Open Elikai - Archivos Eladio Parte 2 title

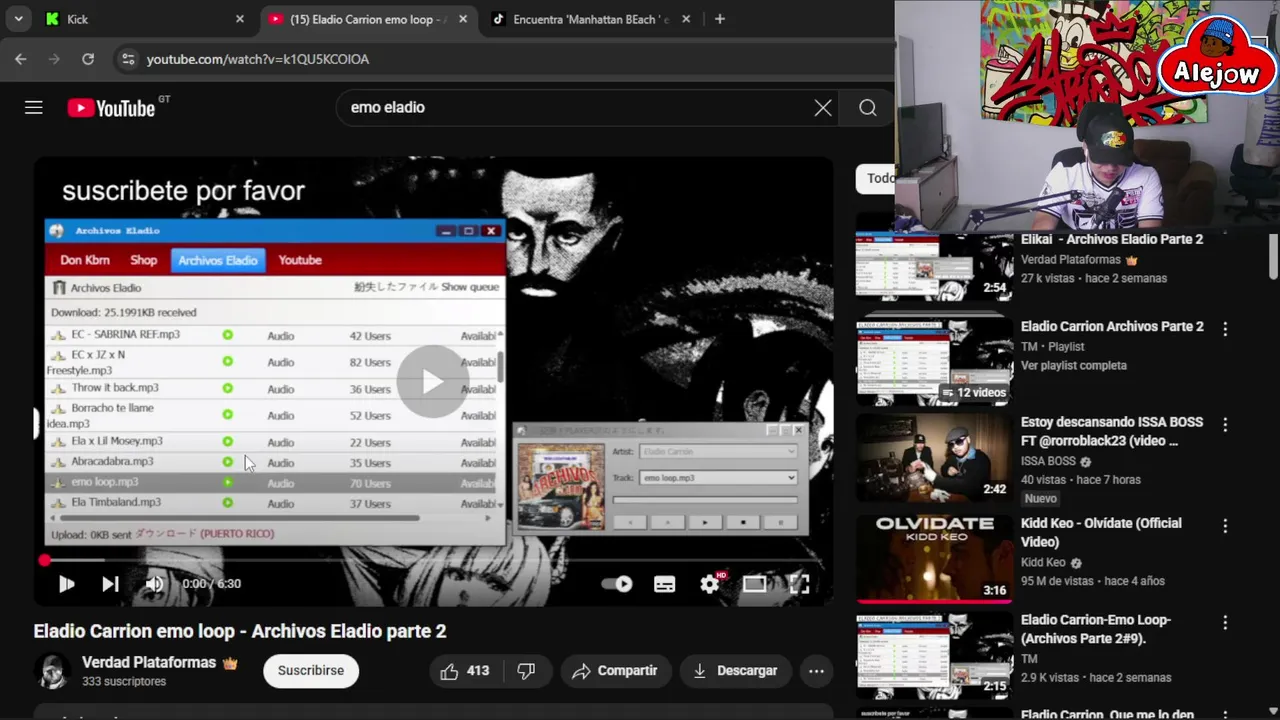(x=1112, y=240)
